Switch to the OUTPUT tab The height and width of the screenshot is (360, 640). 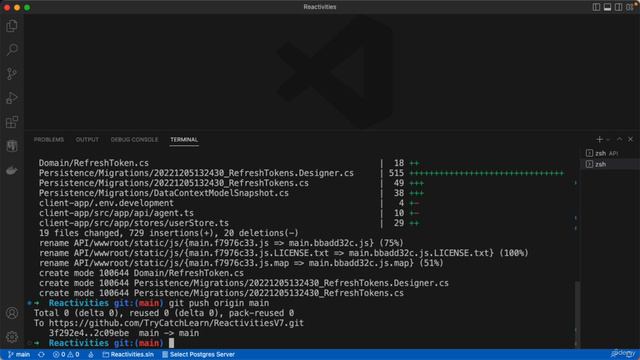pos(87,140)
